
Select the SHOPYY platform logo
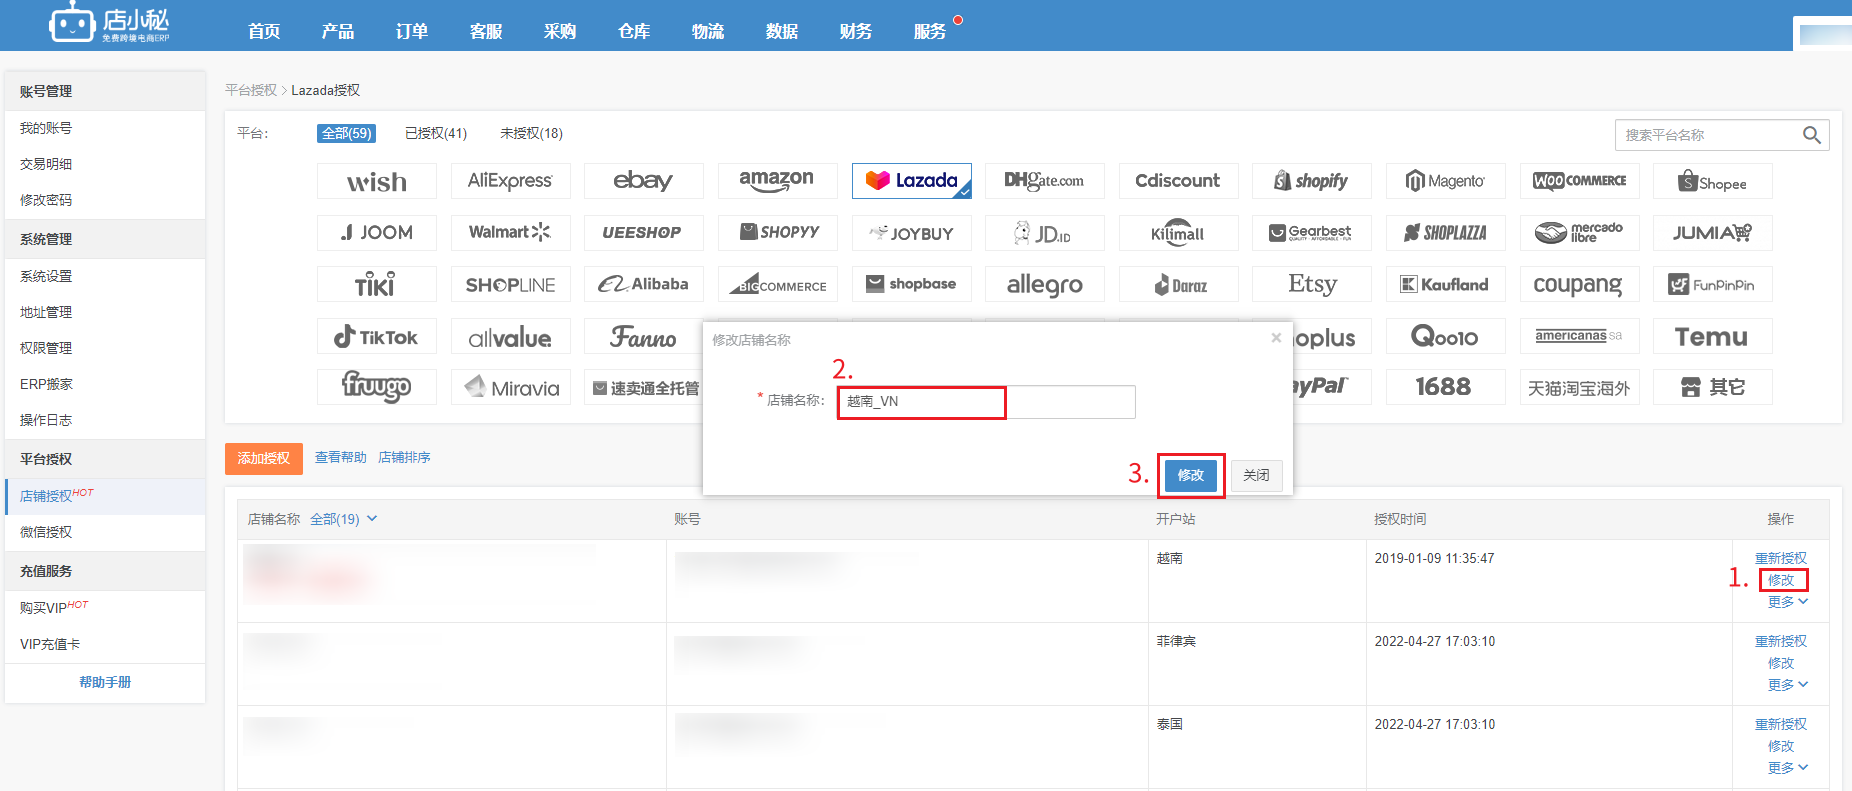tap(777, 233)
